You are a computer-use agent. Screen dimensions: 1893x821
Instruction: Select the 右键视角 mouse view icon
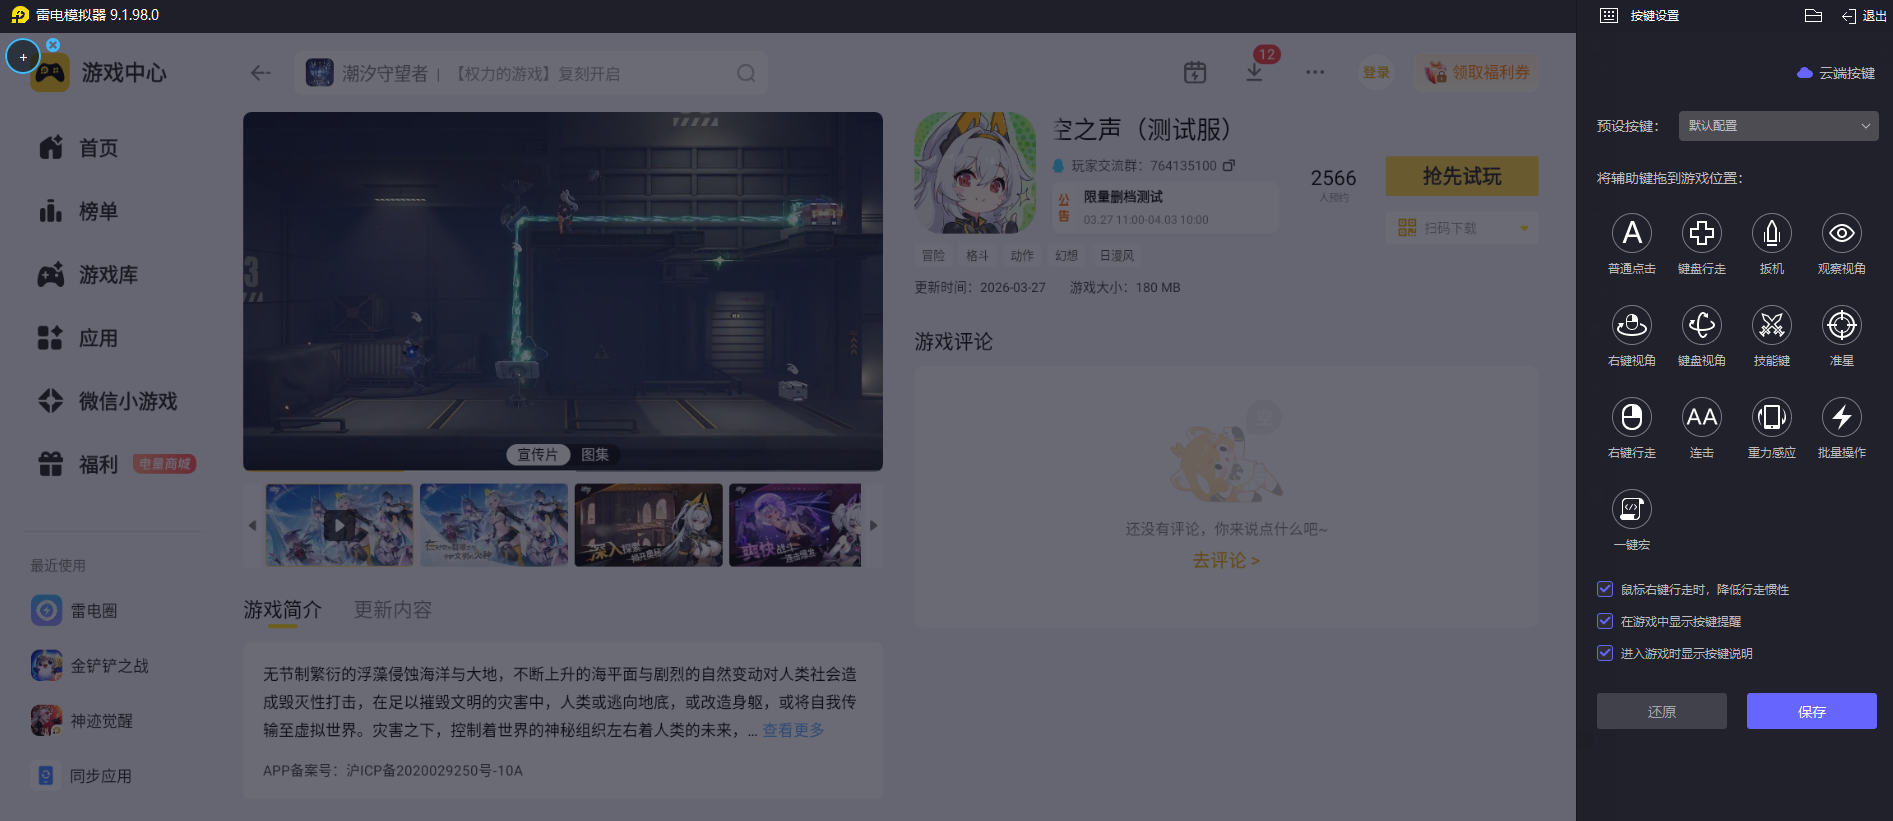(x=1632, y=325)
